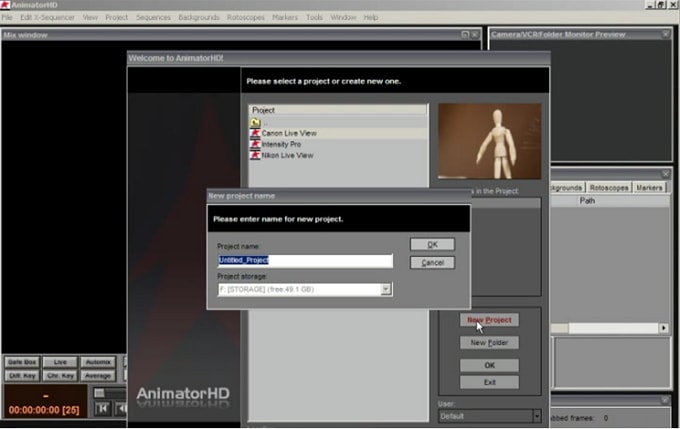Open the Window menu

[x=343, y=17]
